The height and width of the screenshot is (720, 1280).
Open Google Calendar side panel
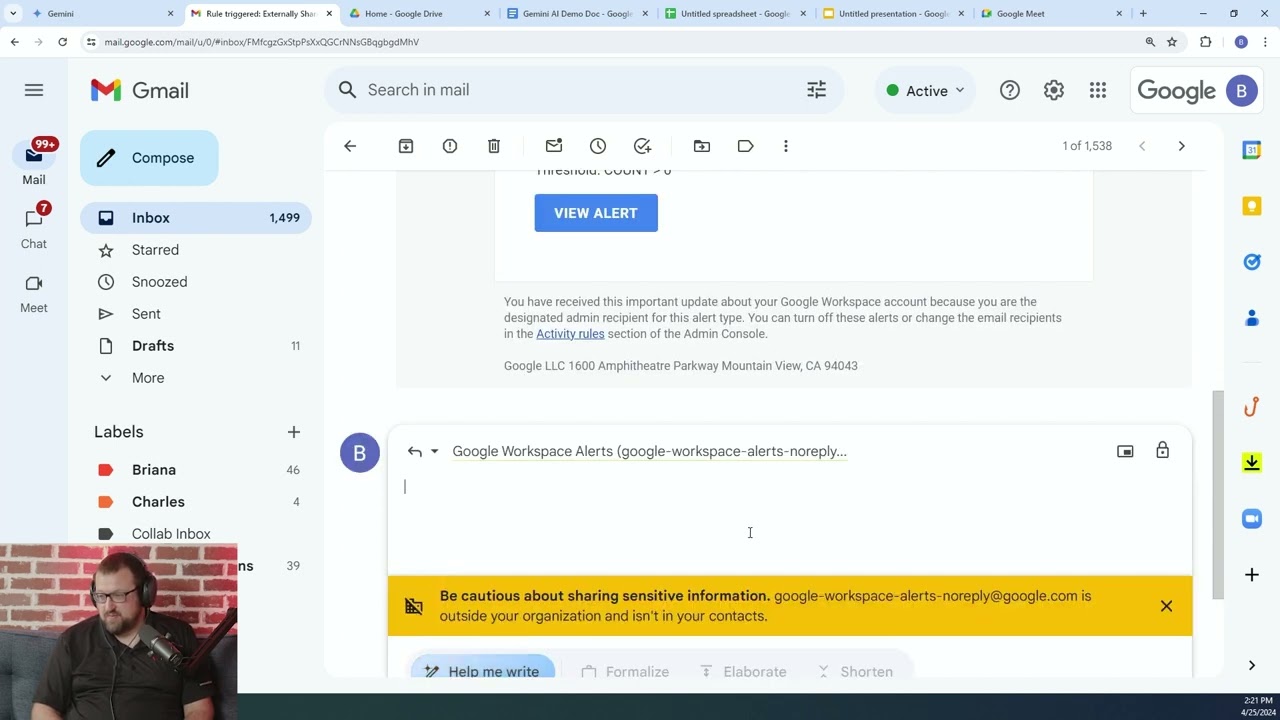(x=1252, y=150)
